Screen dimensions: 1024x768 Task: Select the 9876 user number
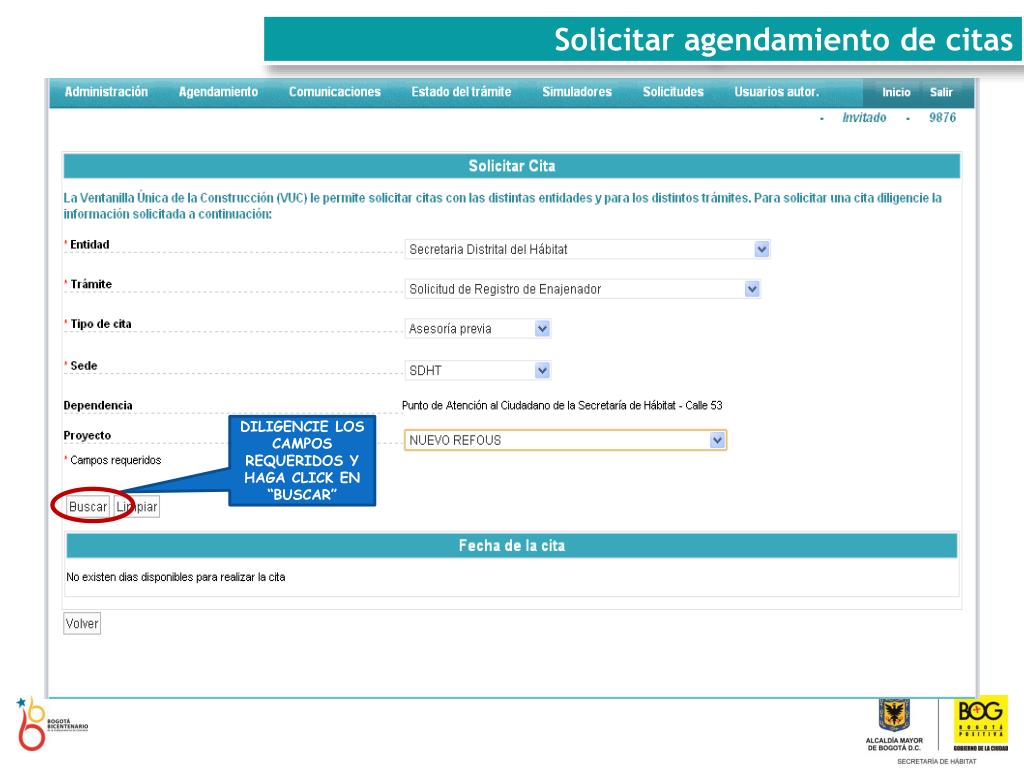click(942, 118)
